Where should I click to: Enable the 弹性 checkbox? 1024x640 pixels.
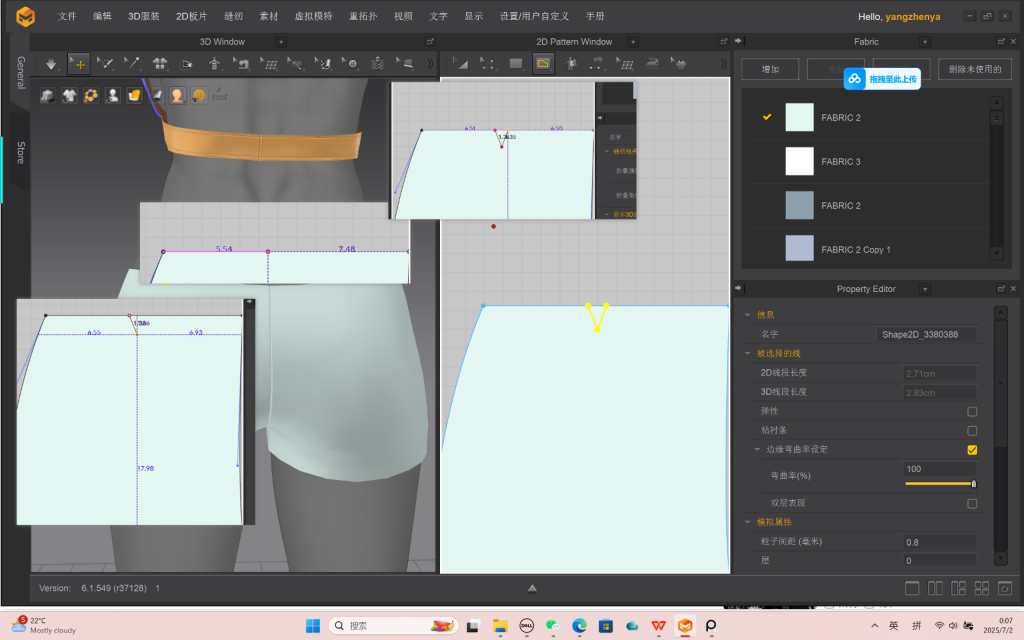972,411
